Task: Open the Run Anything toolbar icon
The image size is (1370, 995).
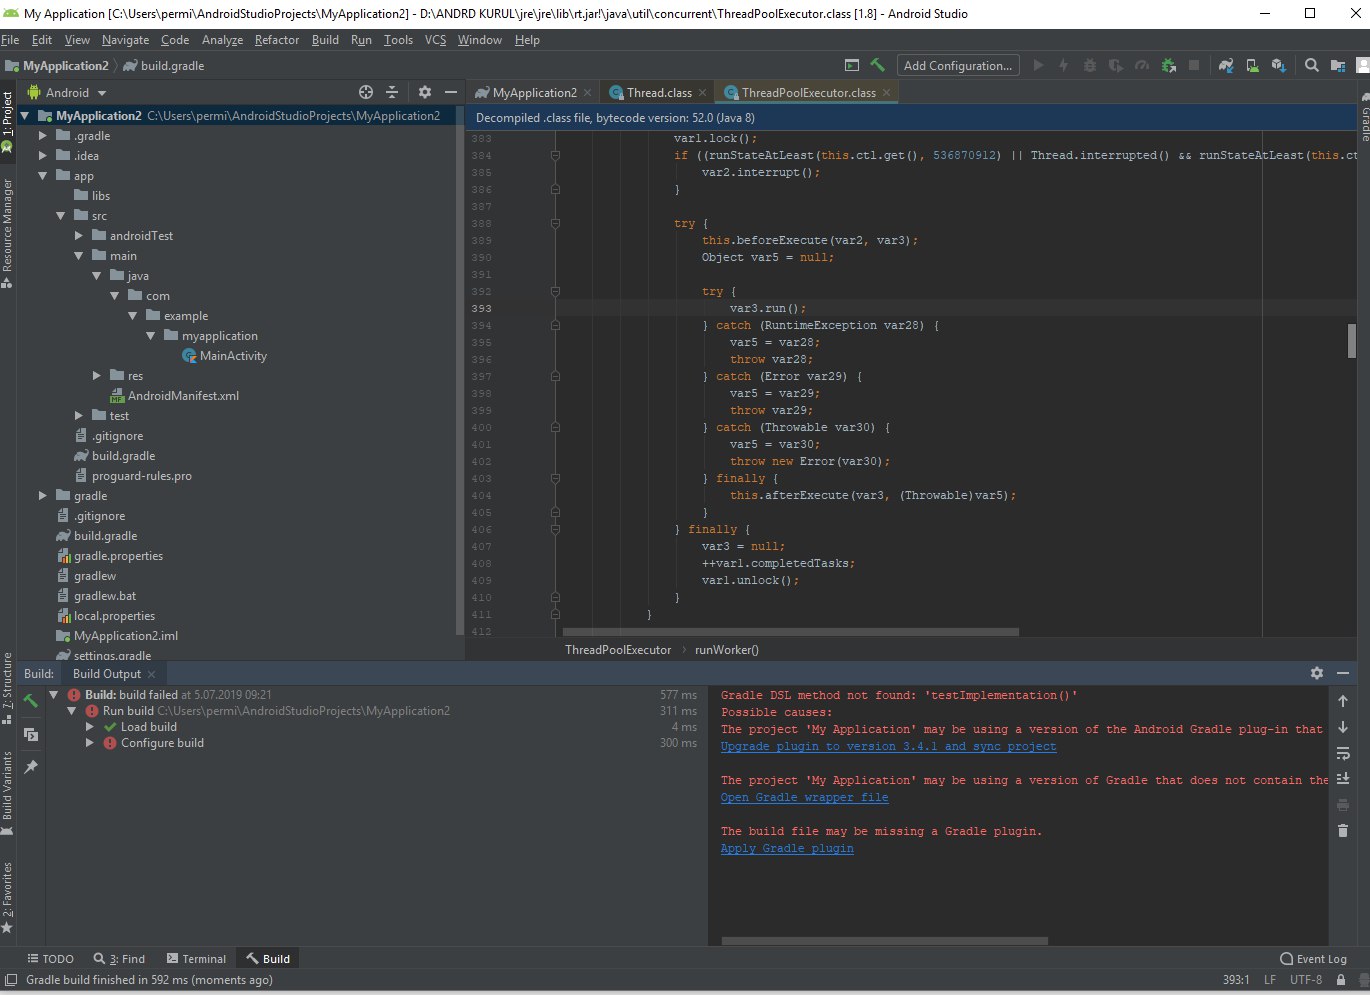Action: click(852, 65)
